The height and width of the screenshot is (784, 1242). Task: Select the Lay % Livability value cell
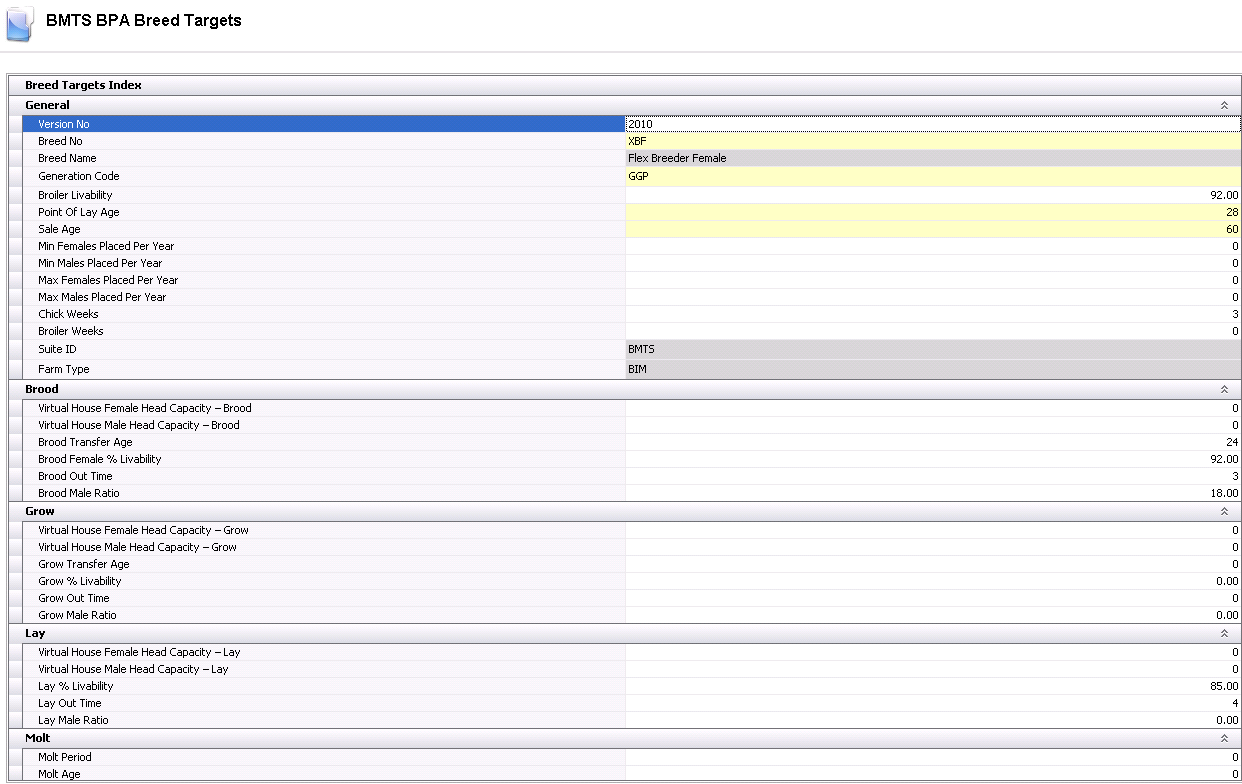pyautogui.click(x=932, y=686)
